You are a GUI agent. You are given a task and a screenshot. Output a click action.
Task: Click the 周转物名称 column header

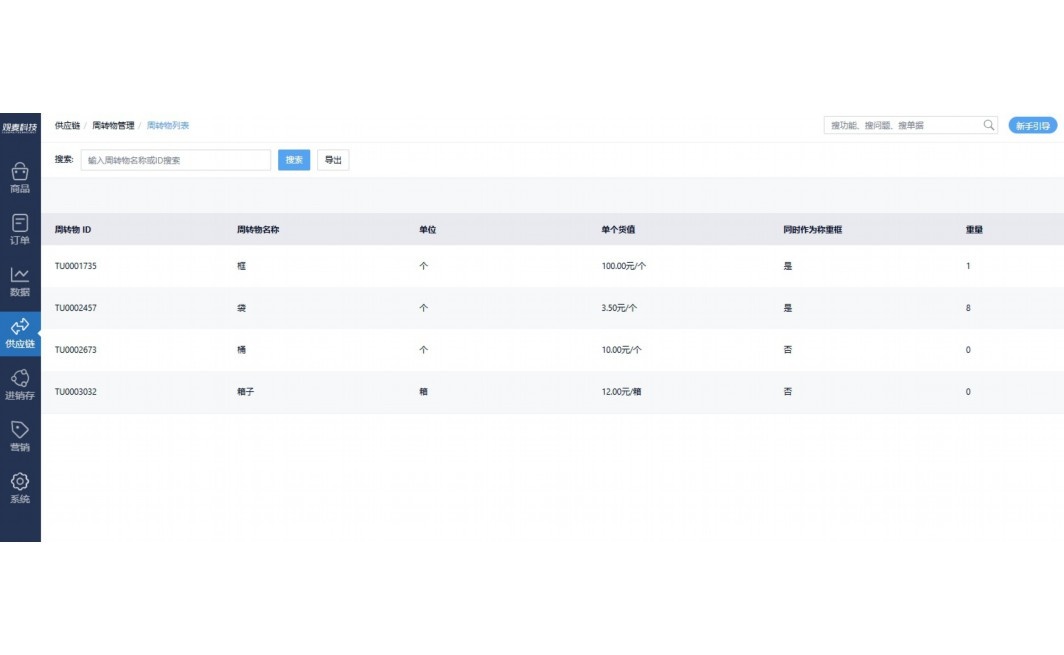pyautogui.click(x=257, y=230)
